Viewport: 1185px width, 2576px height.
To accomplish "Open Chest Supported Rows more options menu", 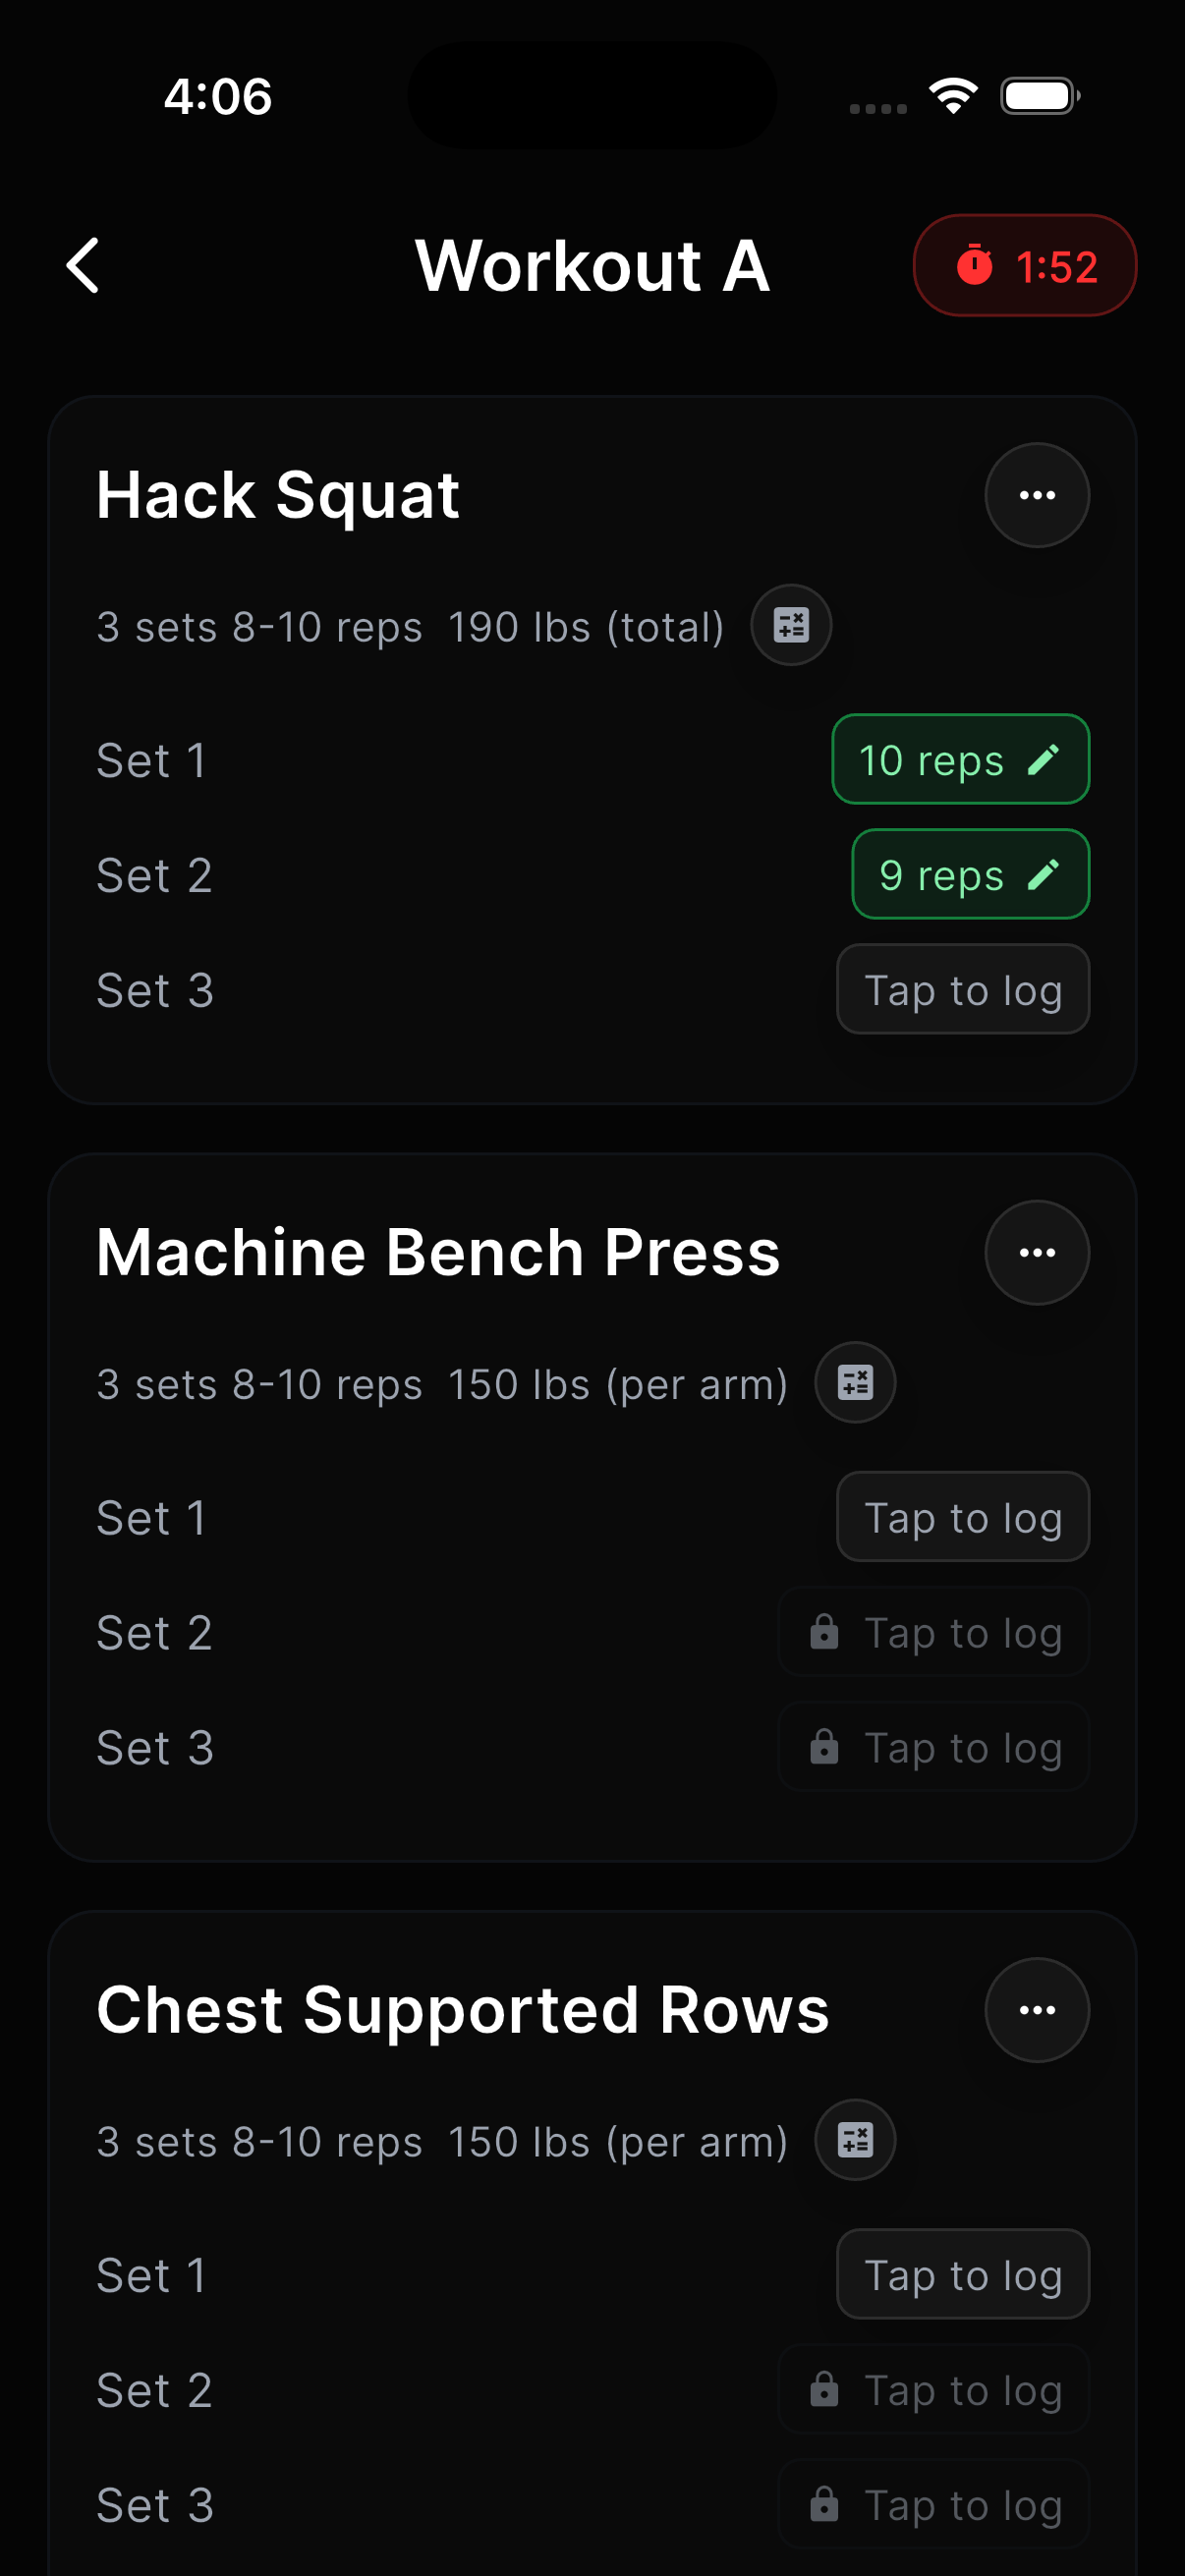I will (1036, 2009).
